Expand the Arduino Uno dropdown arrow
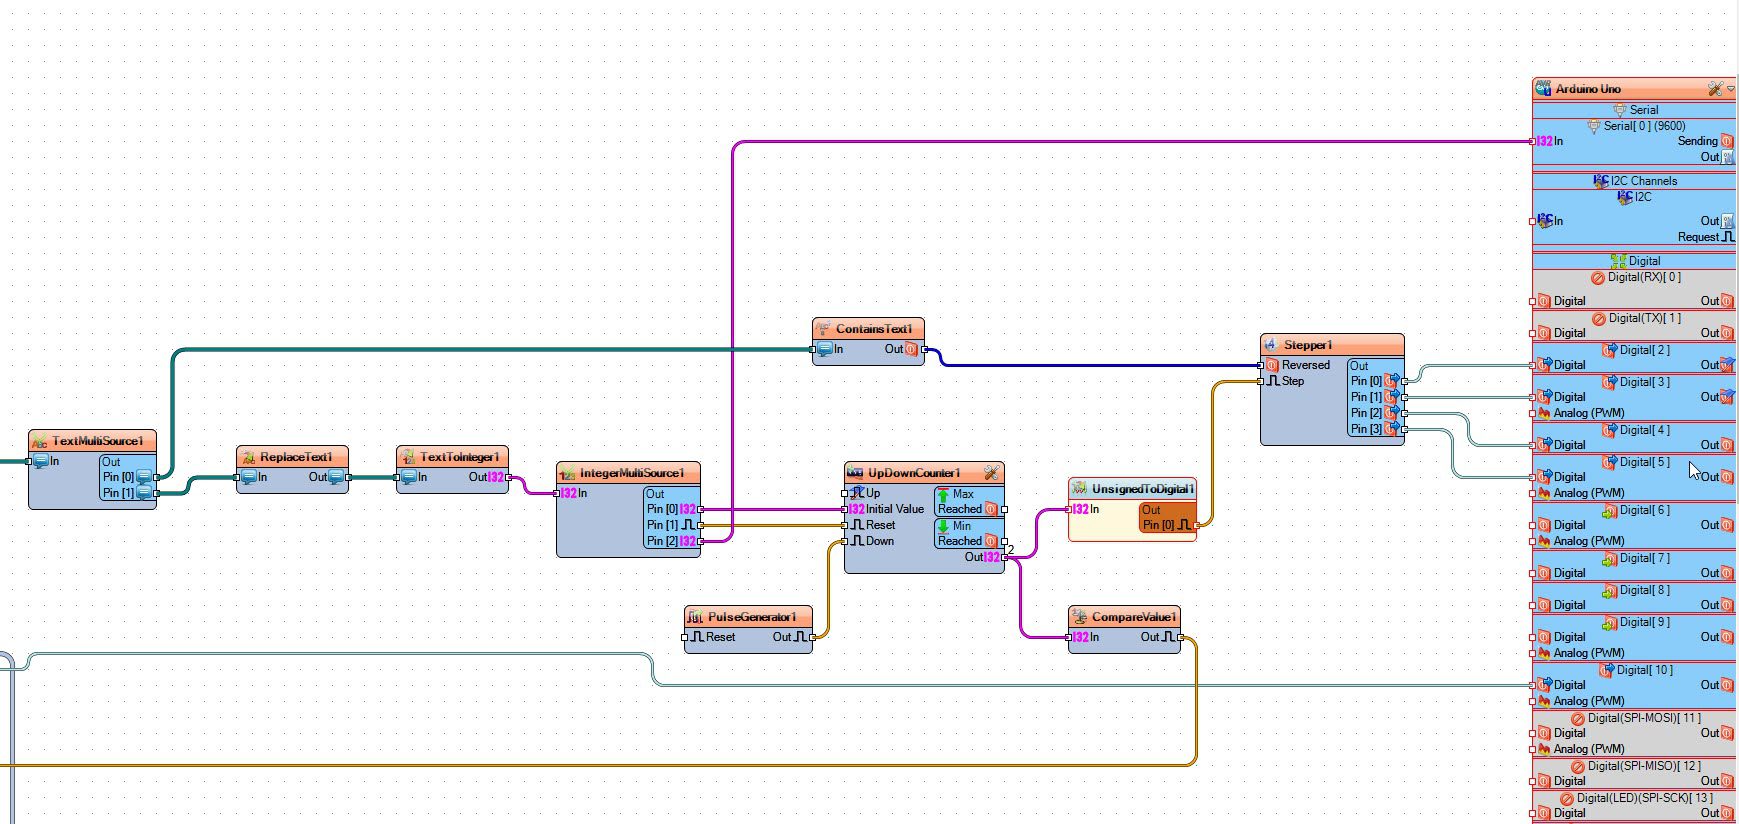Viewport: 1739px width, 824px height. (1731, 89)
